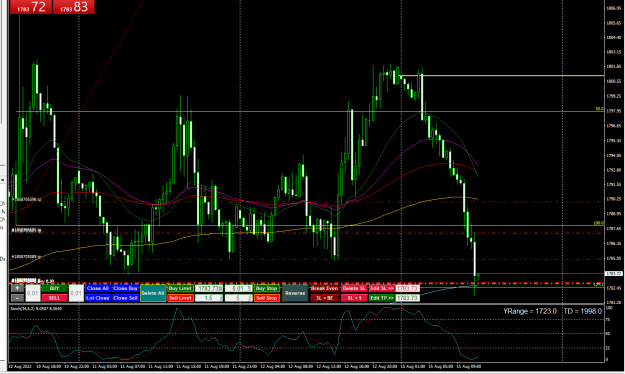Click the Break Even button
This screenshot has height=374, width=625.
[x=324, y=288]
